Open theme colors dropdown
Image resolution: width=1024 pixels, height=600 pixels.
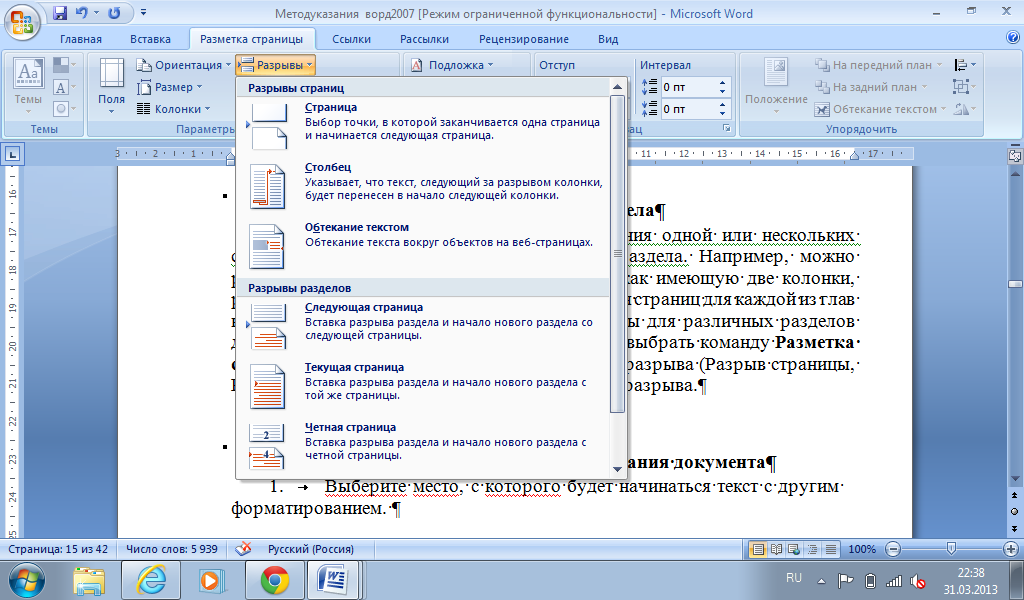pos(64,65)
